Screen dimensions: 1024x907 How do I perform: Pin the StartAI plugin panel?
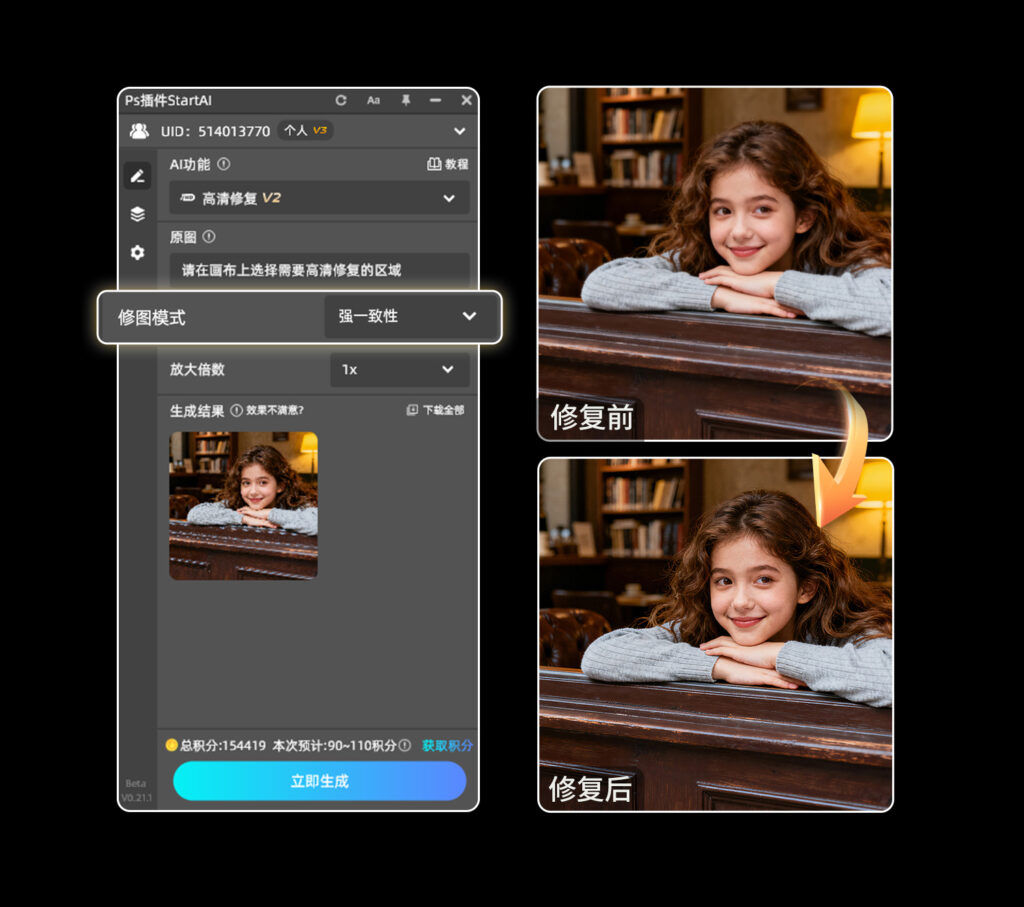point(405,100)
